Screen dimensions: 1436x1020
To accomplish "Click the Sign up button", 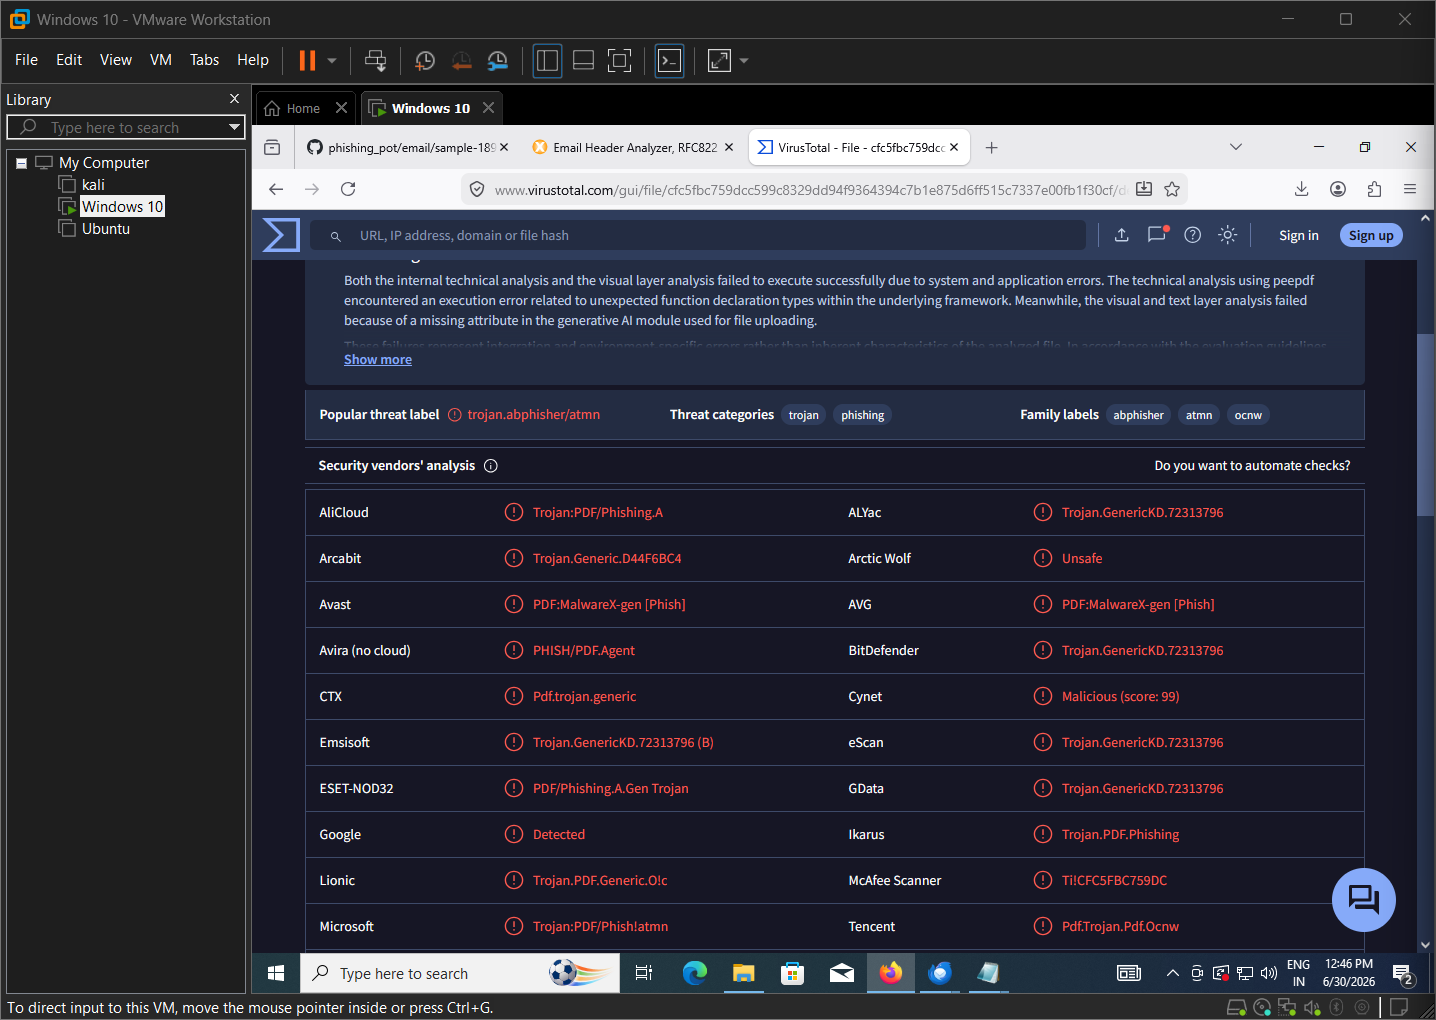I will [x=1370, y=235].
